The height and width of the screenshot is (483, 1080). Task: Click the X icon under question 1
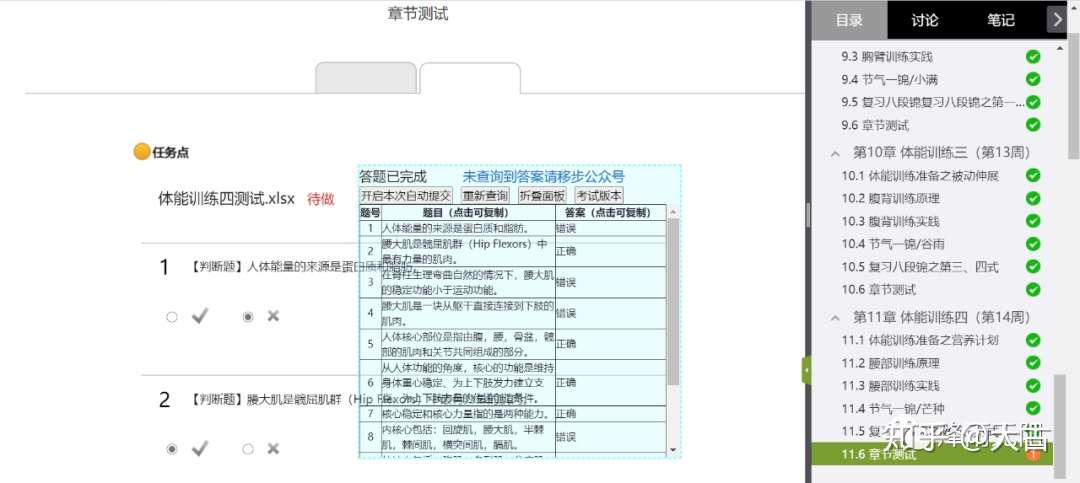point(273,316)
